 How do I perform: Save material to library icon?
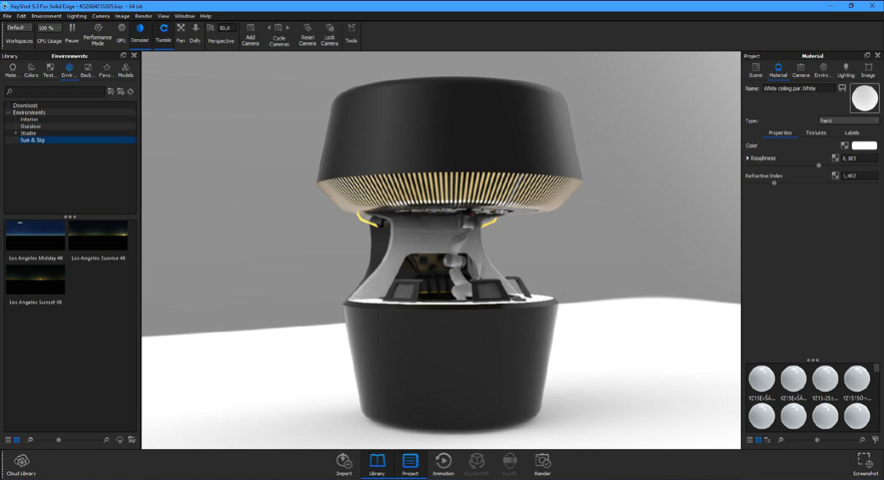pos(842,89)
